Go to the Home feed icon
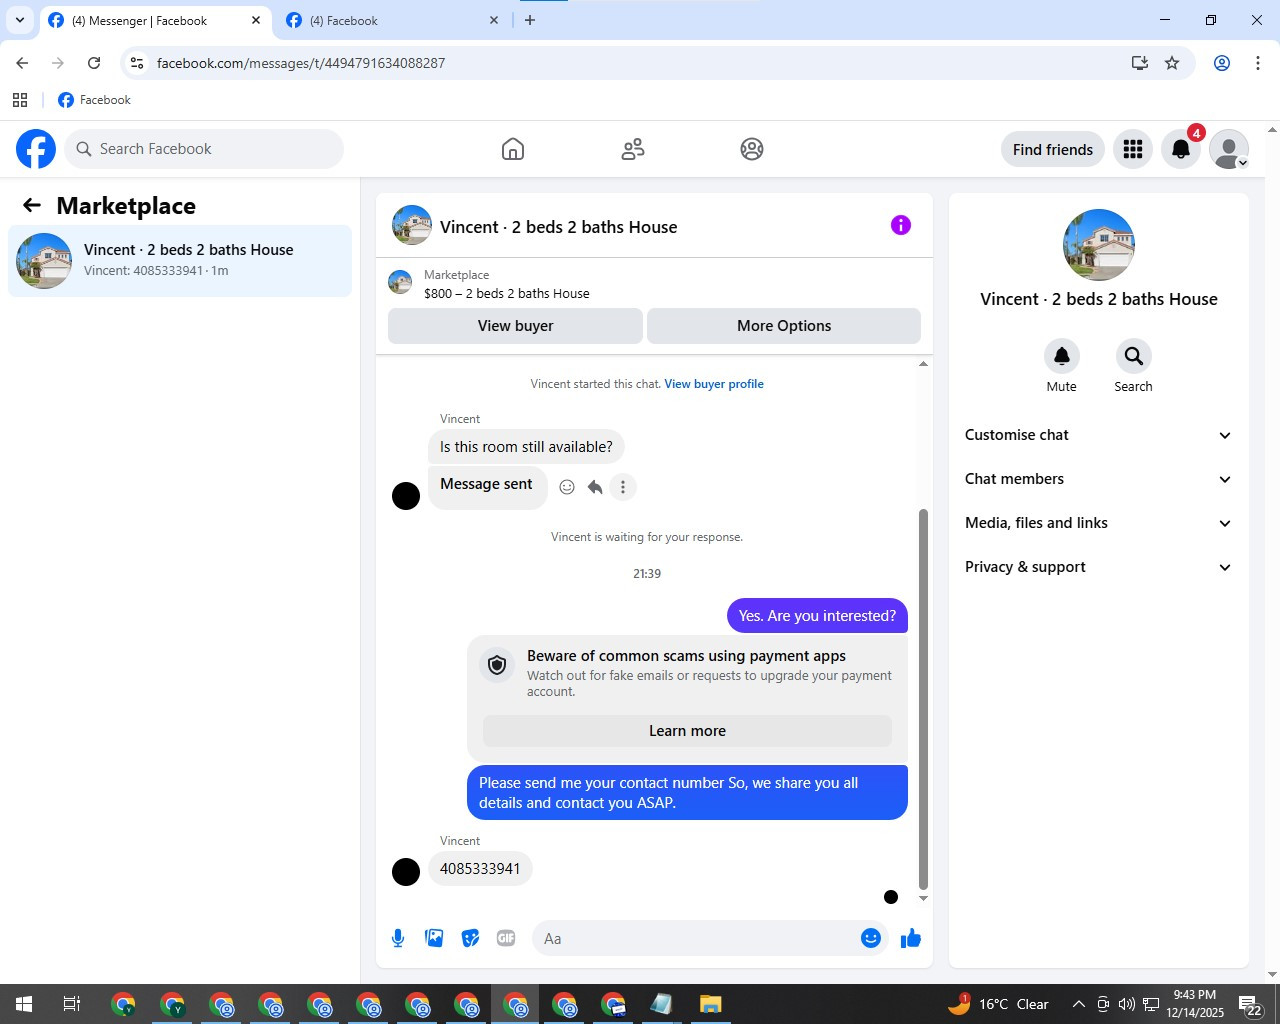 click(513, 149)
